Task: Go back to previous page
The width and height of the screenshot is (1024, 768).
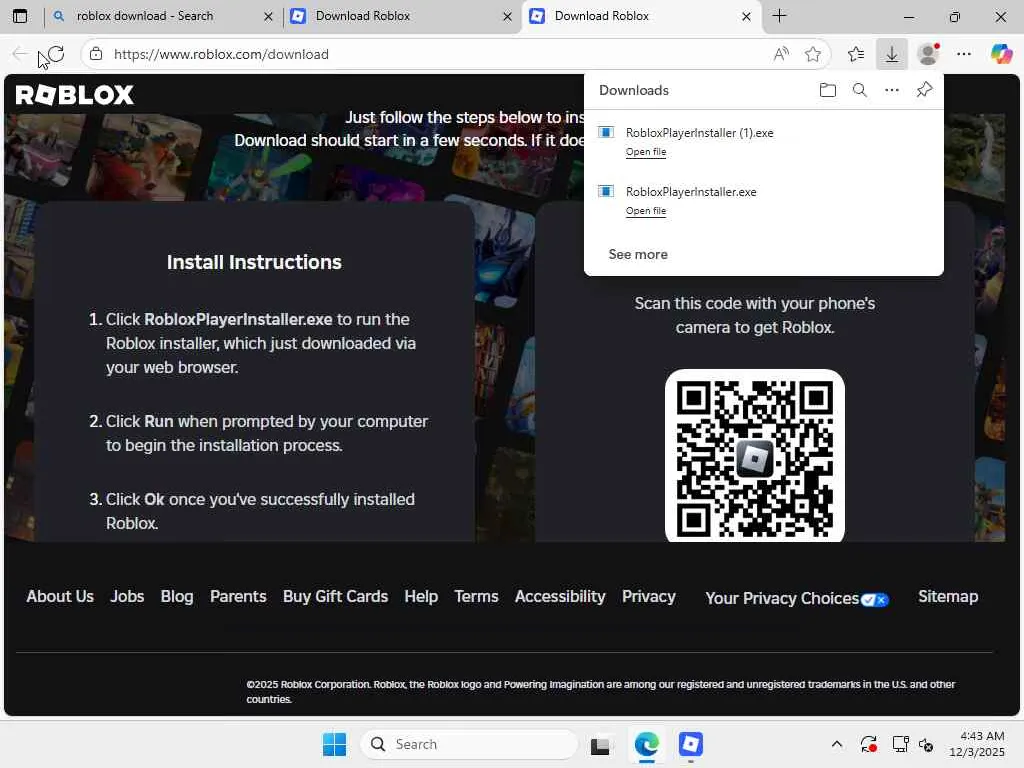Action: 20,54
